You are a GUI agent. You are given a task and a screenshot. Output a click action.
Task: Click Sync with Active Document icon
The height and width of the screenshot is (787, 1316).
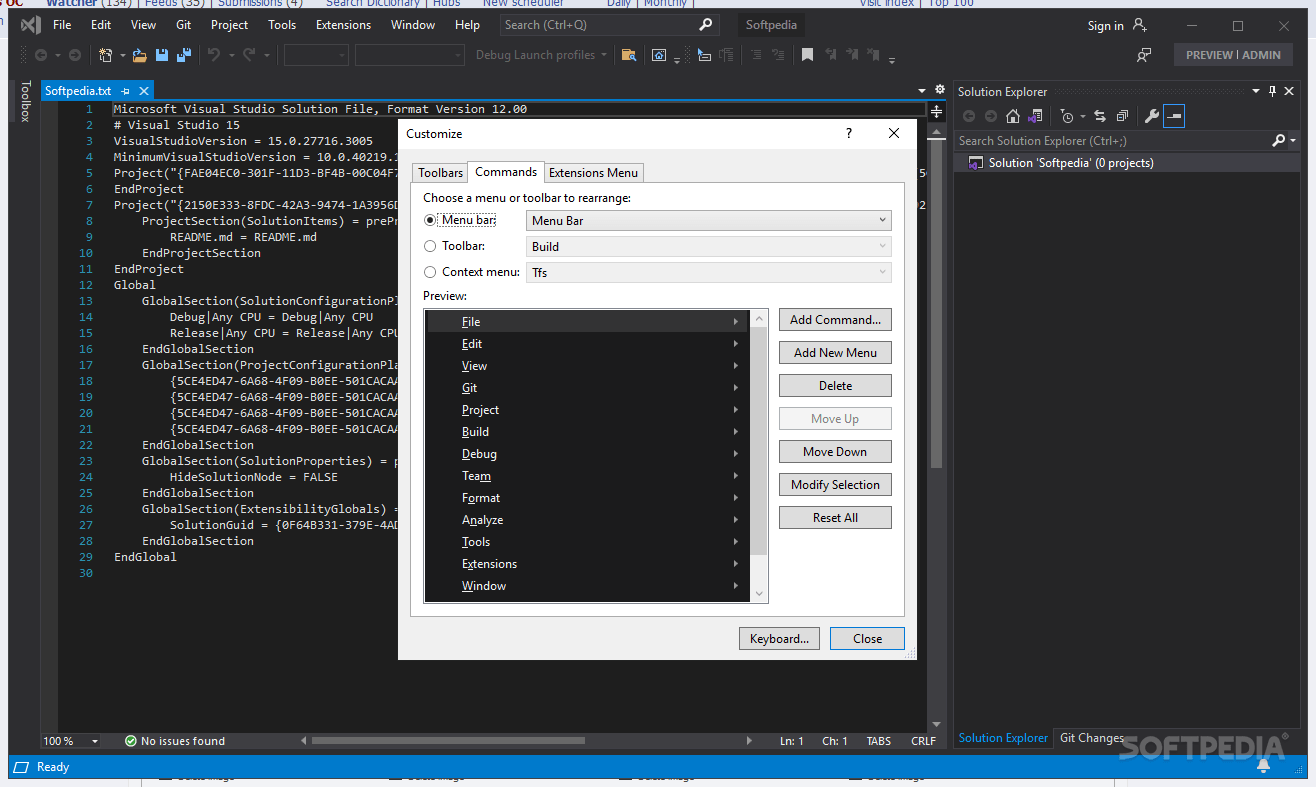click(x=1100, y=116)
